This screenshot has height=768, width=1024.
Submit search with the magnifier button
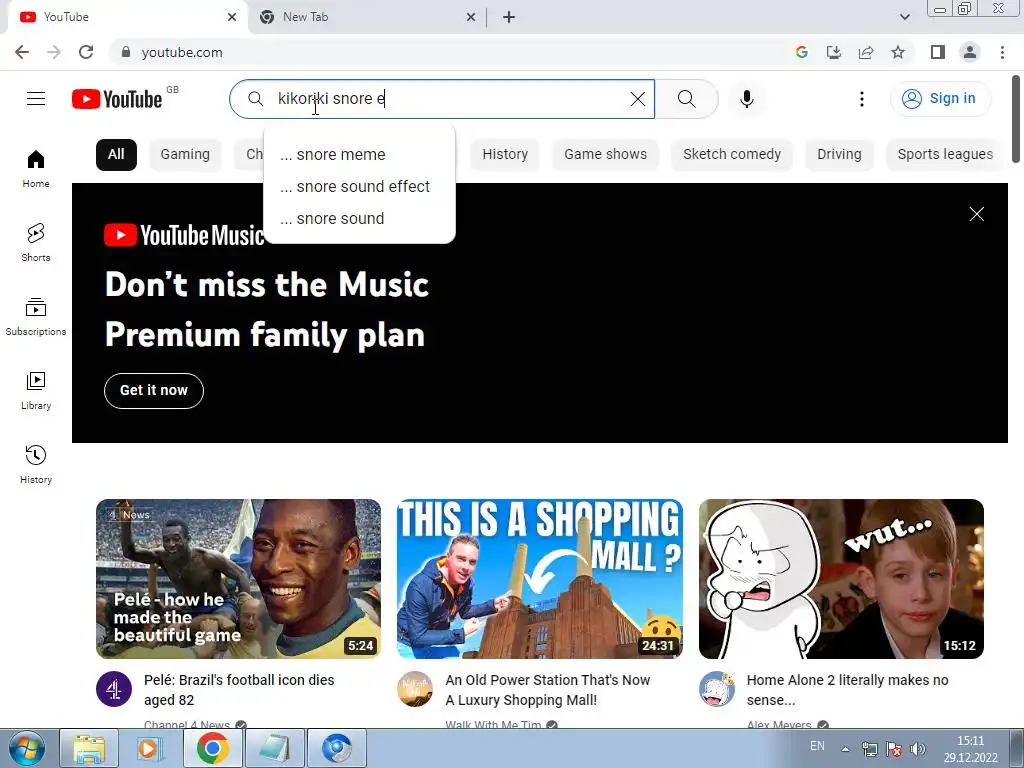click(686, 99)
